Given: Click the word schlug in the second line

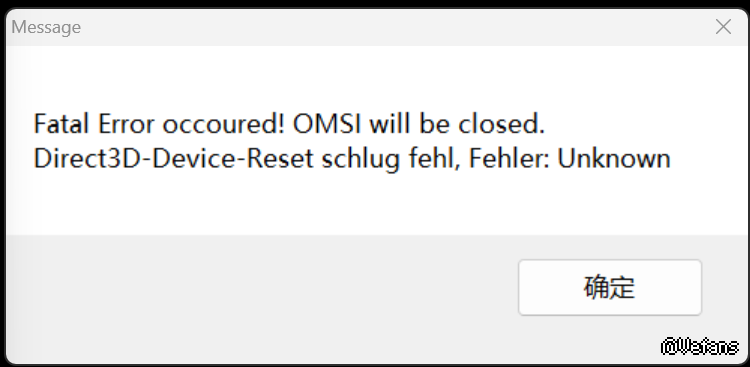Looking at the screenshot, I should click(x=361, y=160).
